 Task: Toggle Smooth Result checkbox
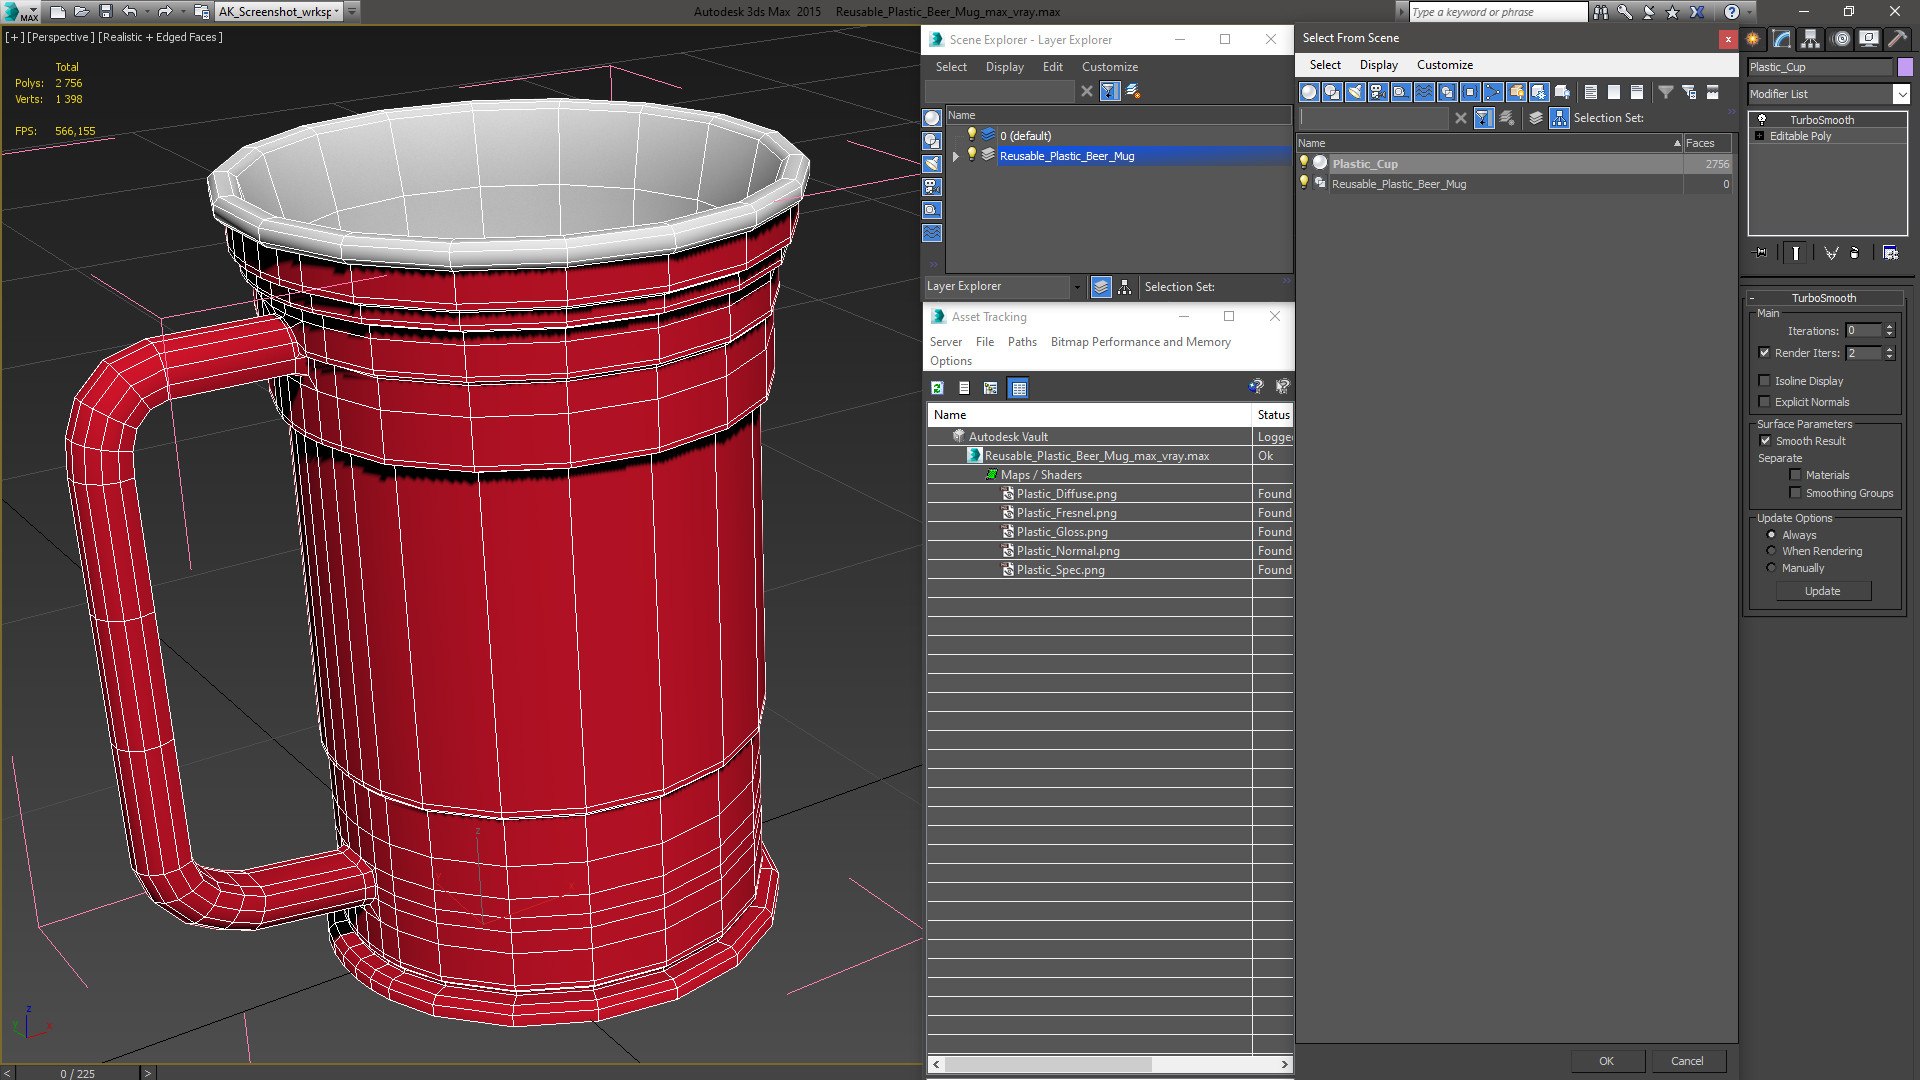pos(1765,441)
